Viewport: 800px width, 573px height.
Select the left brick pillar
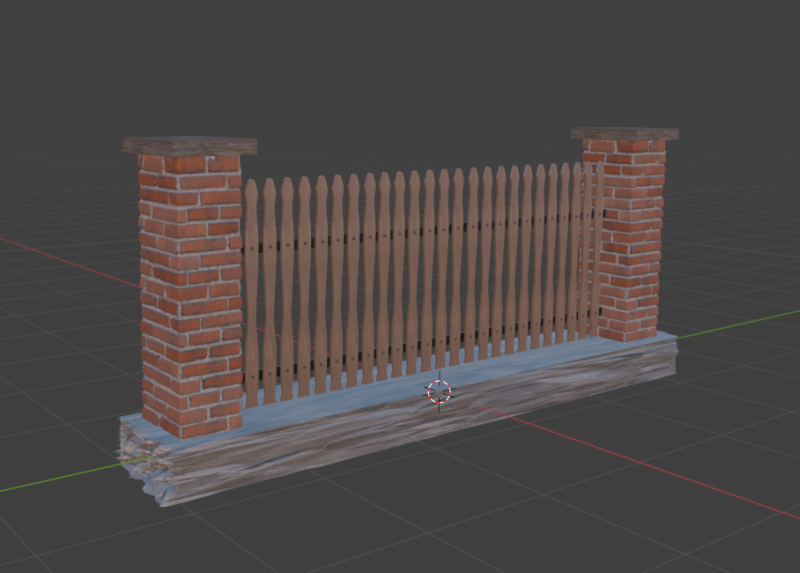click(191, 296)
